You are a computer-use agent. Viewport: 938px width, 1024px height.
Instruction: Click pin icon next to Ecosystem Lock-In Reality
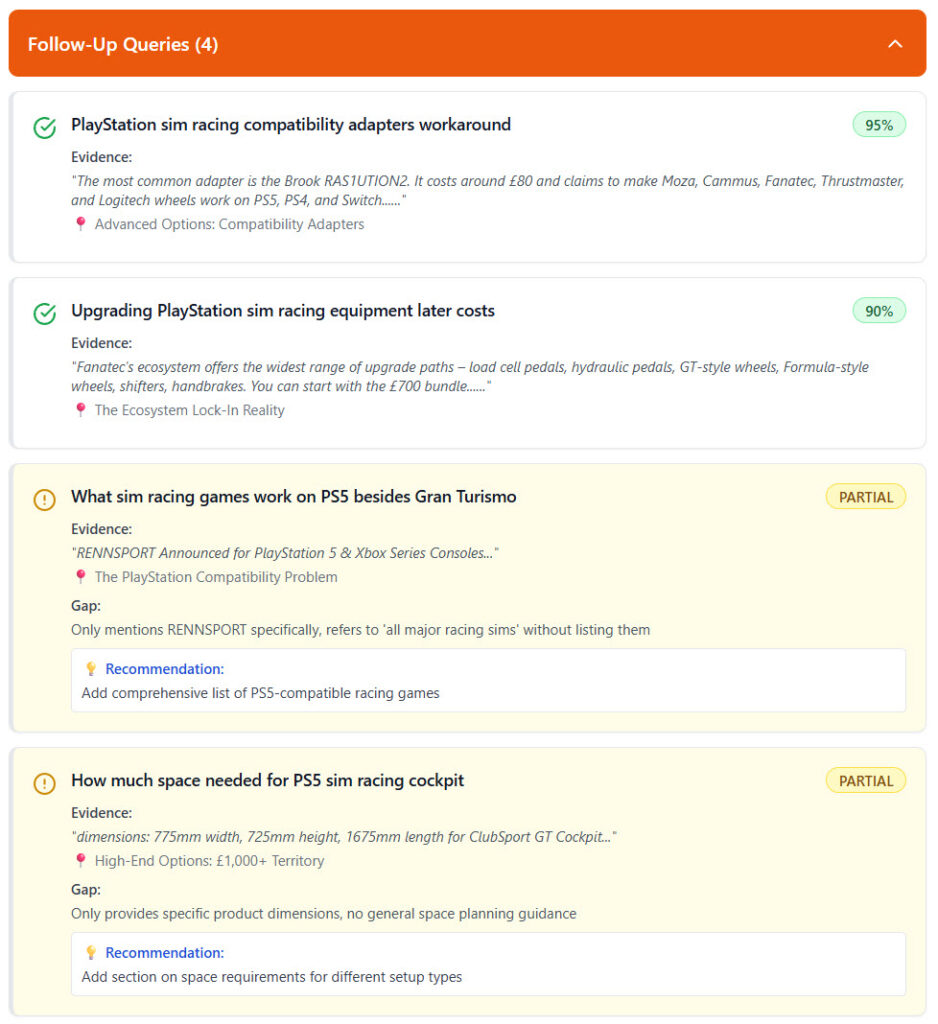[81, 410]
